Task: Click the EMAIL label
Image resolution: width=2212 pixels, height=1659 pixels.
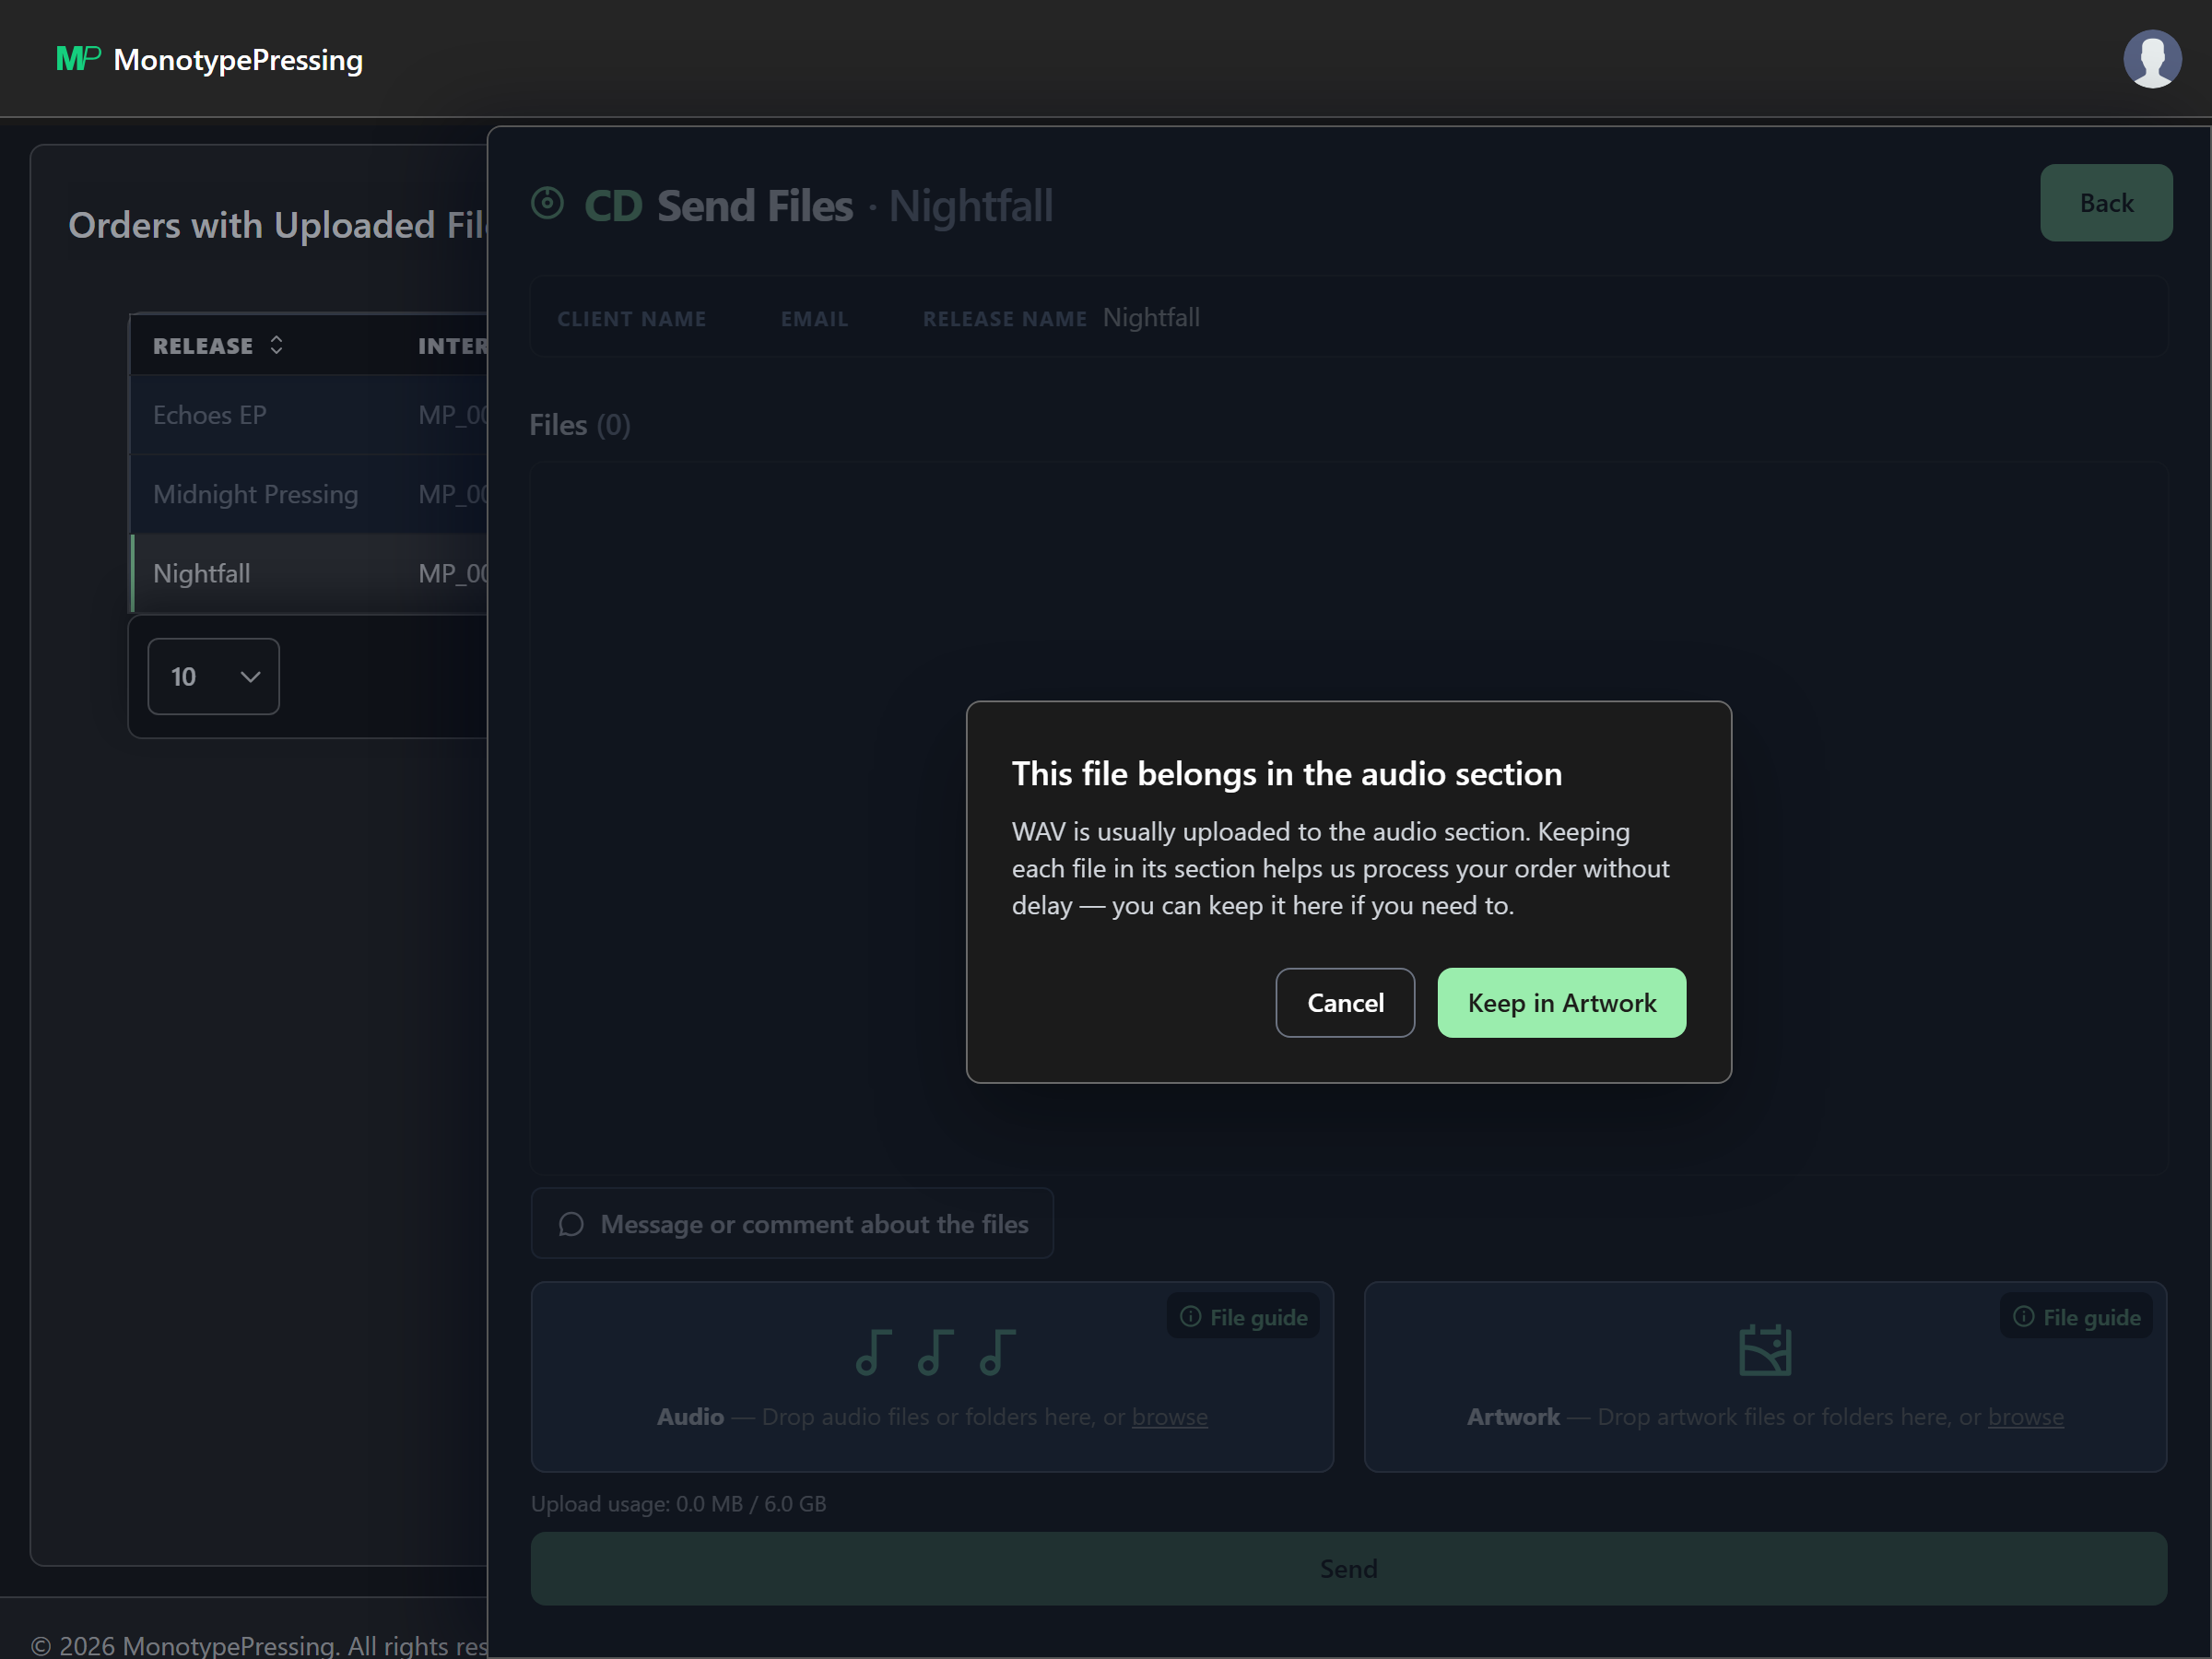Action: click(814, 319)
